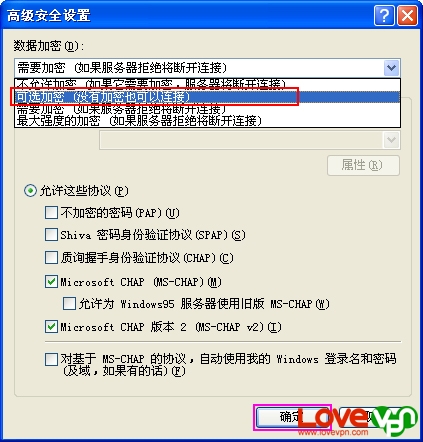Confirm settings with 确定 button
The width and height of the screenshot is (423, 442).
[292, 417]
